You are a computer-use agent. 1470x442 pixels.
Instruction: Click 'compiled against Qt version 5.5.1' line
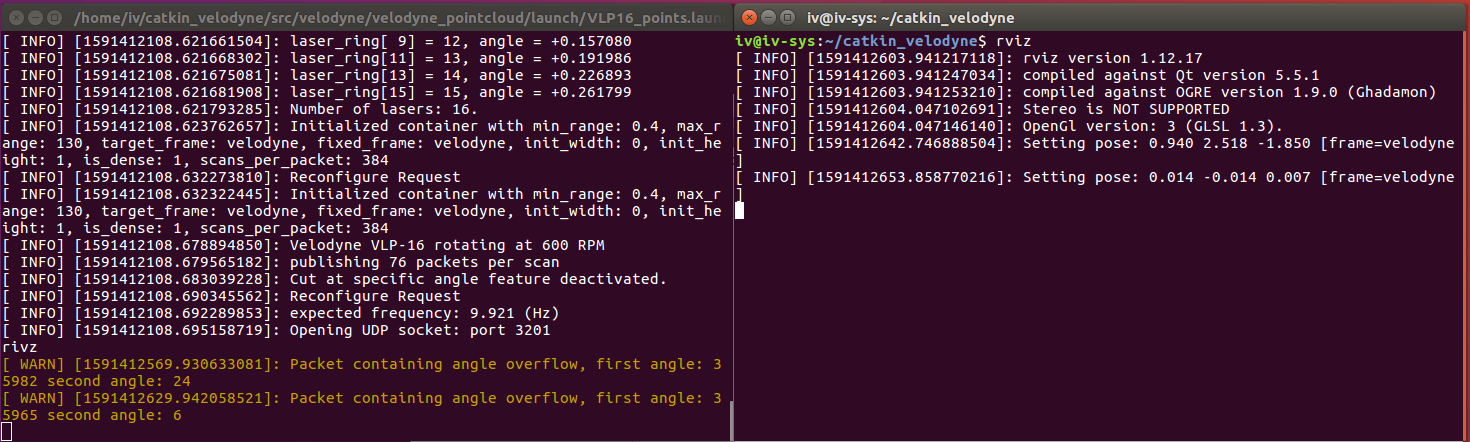1027,75
